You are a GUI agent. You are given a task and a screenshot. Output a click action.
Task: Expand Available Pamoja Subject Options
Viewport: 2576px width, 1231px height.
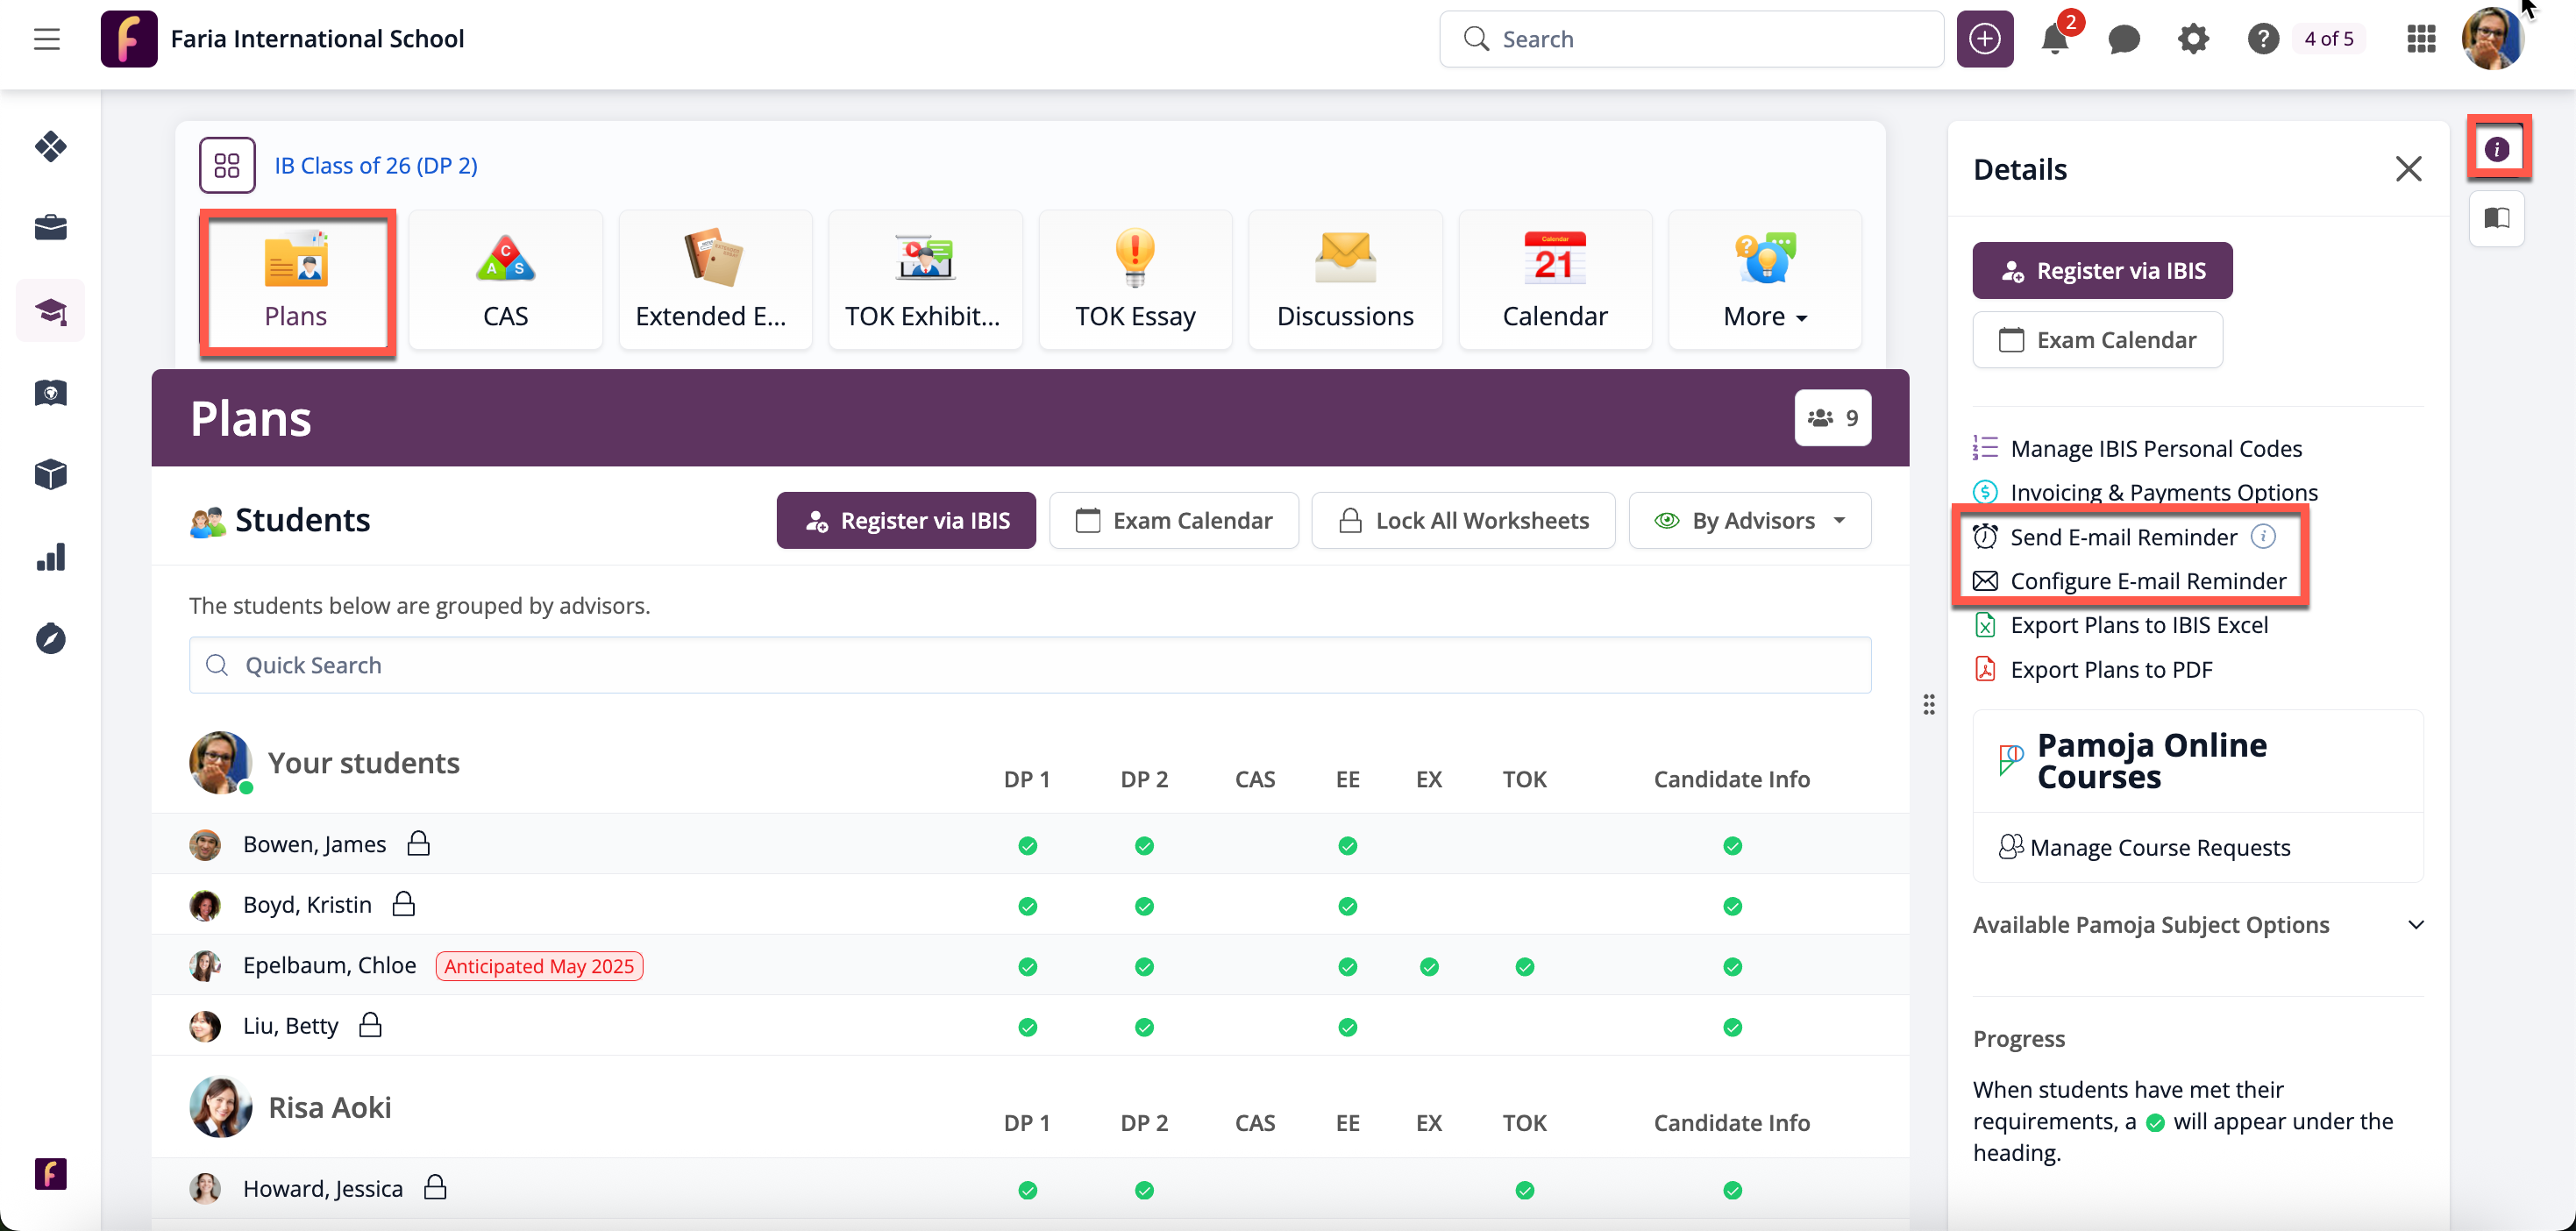click(x=2415, y=924)
